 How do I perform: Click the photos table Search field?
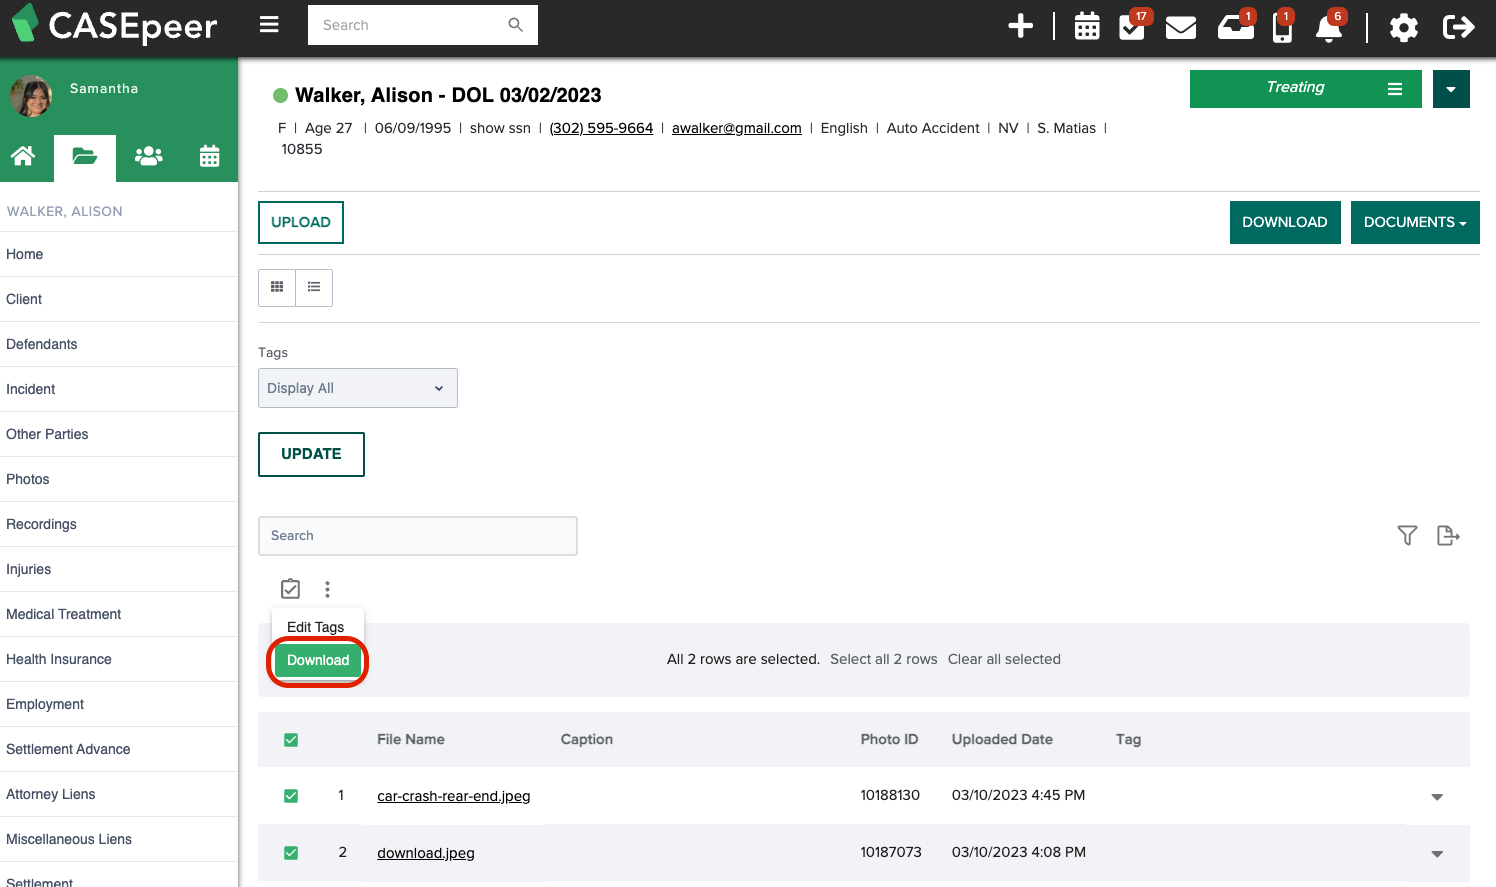418,536
